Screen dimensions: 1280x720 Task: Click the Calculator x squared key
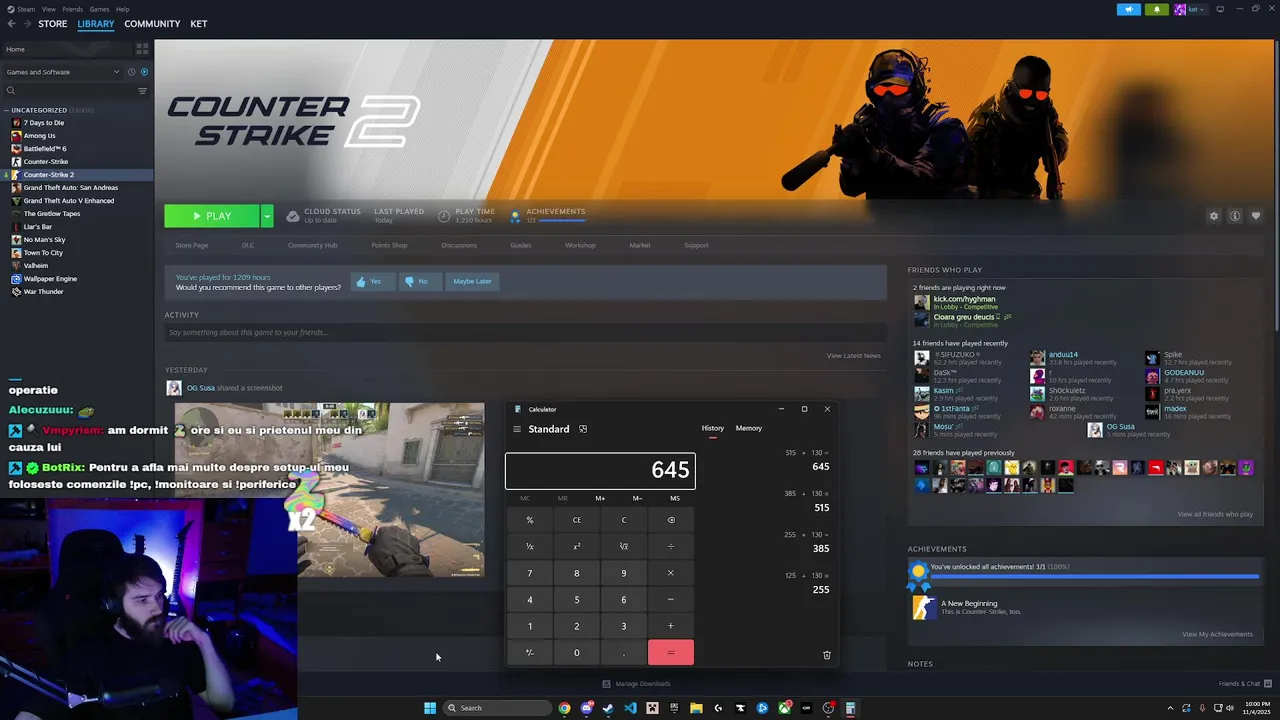577,546
